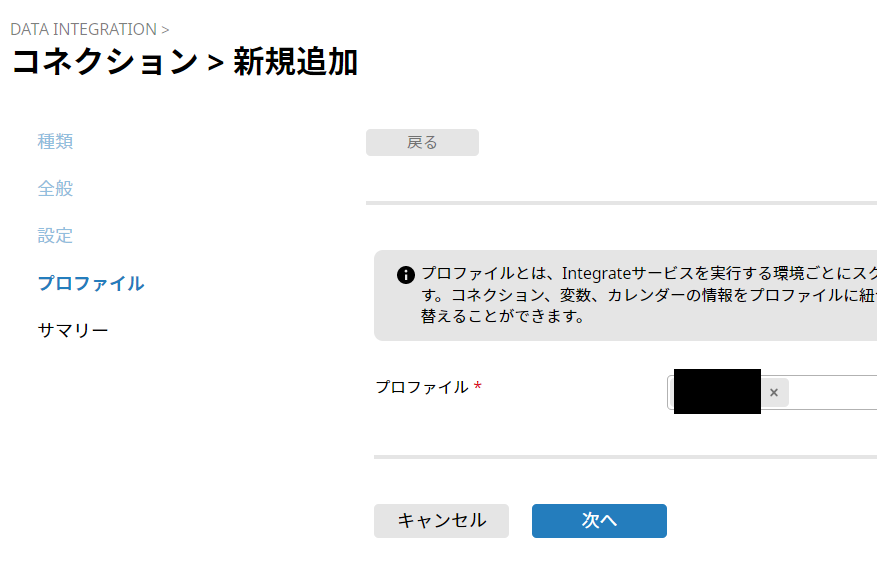
Task: Select the プロファイル step in sidebar
Action: (90, 283)
